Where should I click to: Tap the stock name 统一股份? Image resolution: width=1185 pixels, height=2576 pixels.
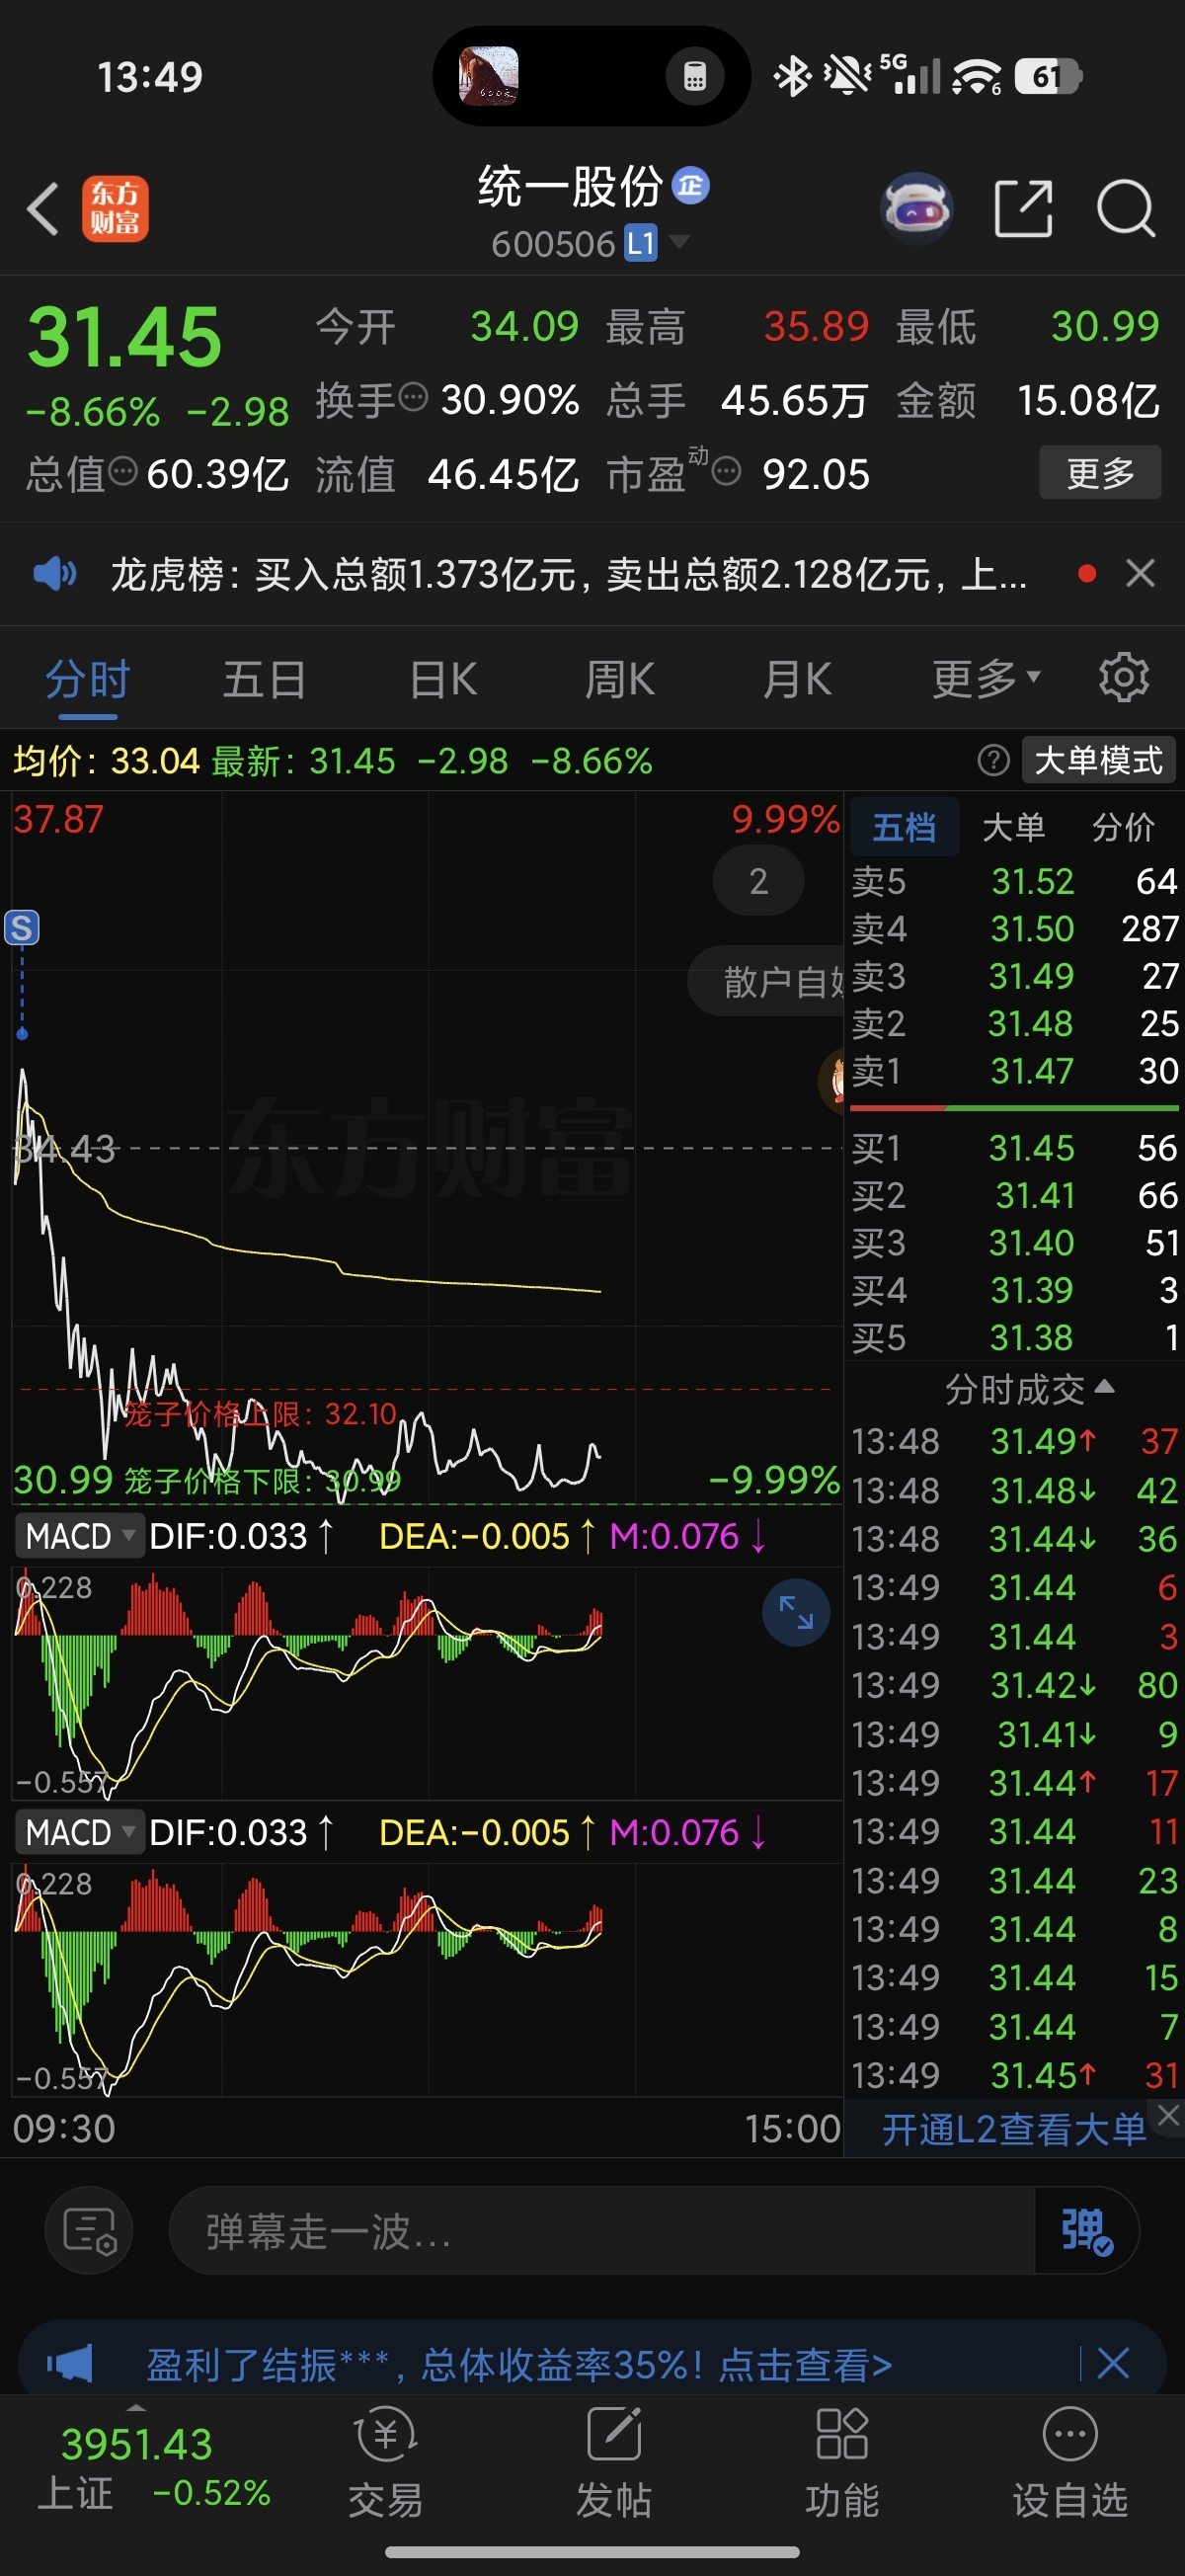coord(570,186)
